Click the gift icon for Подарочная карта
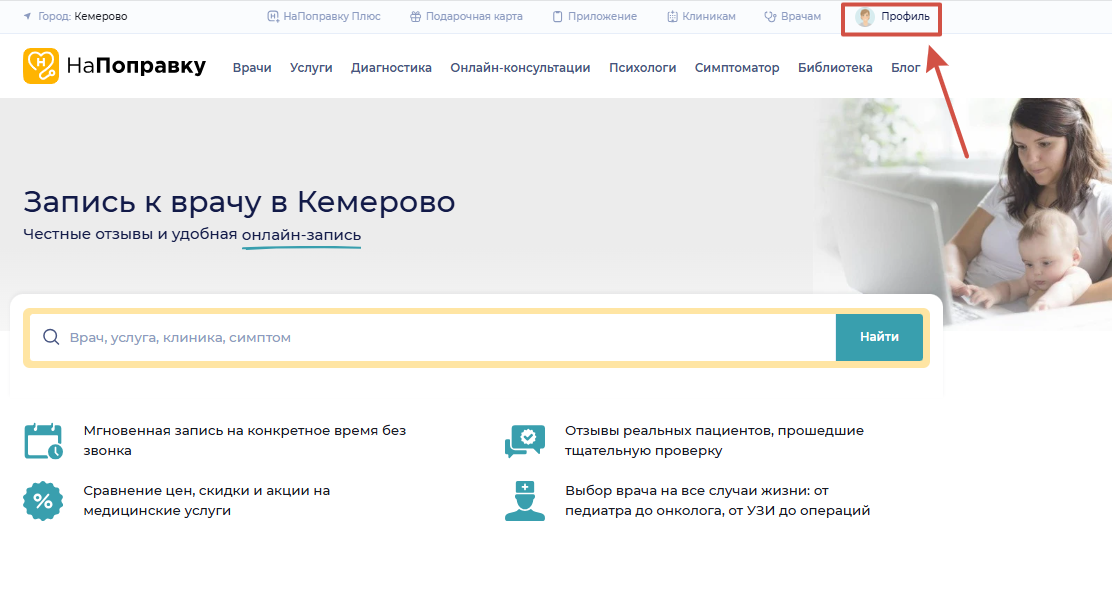 416,16
